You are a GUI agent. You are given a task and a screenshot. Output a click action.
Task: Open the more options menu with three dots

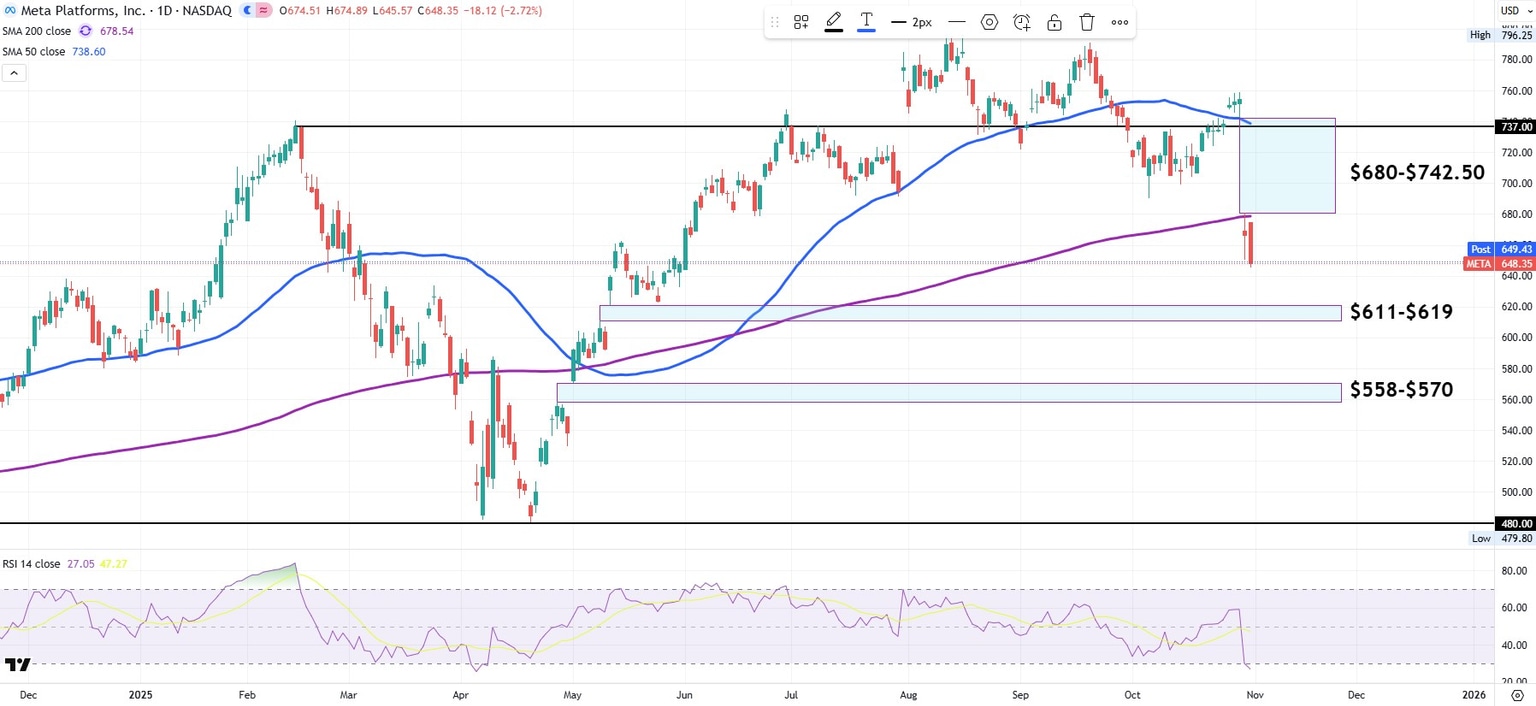coord(1120,21)
